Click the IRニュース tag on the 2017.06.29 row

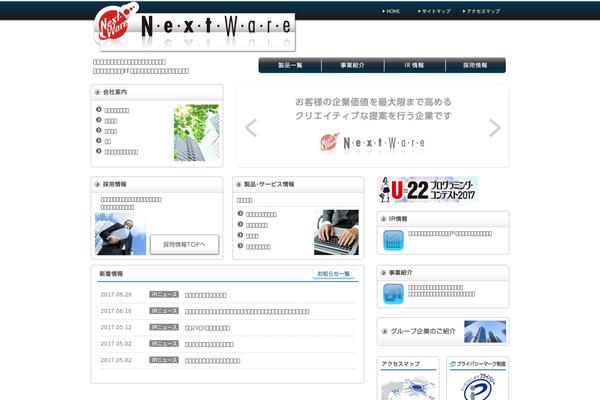pos(164,294)
